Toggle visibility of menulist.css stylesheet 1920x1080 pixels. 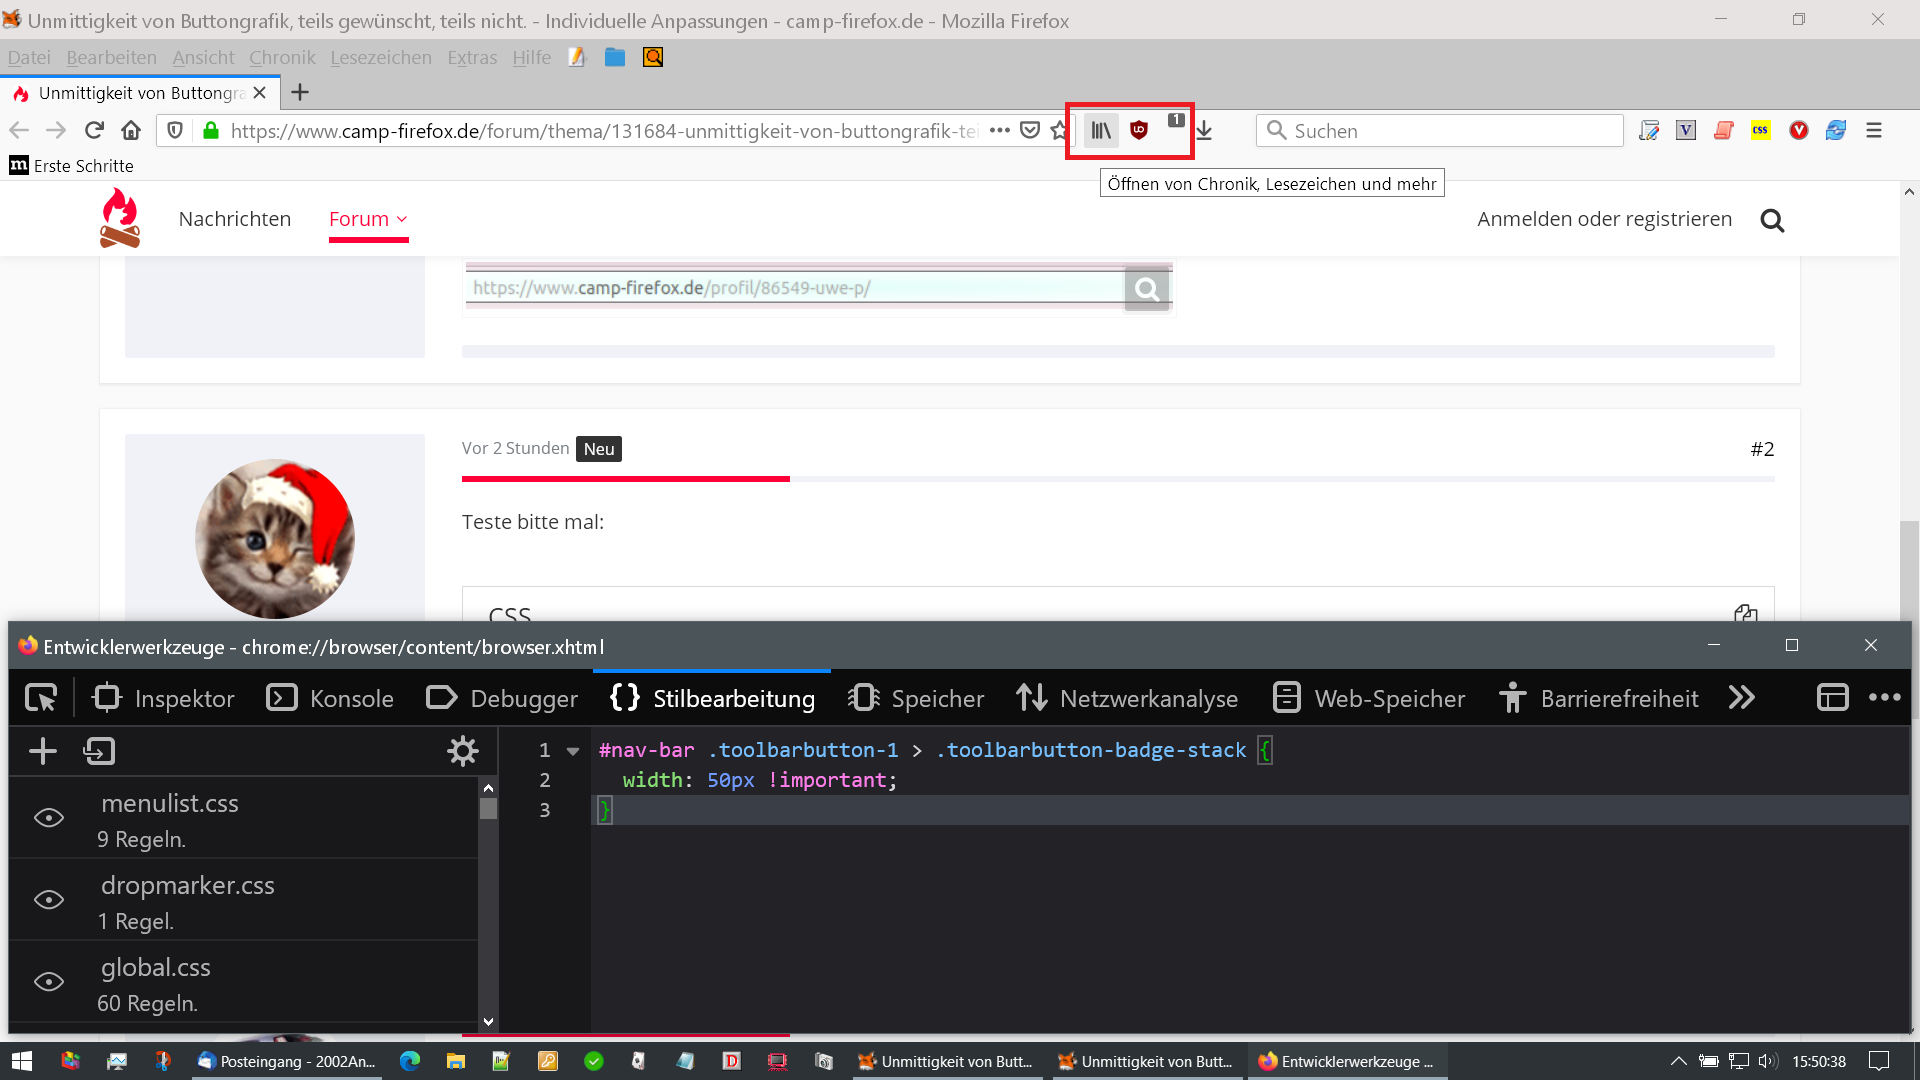49,818
